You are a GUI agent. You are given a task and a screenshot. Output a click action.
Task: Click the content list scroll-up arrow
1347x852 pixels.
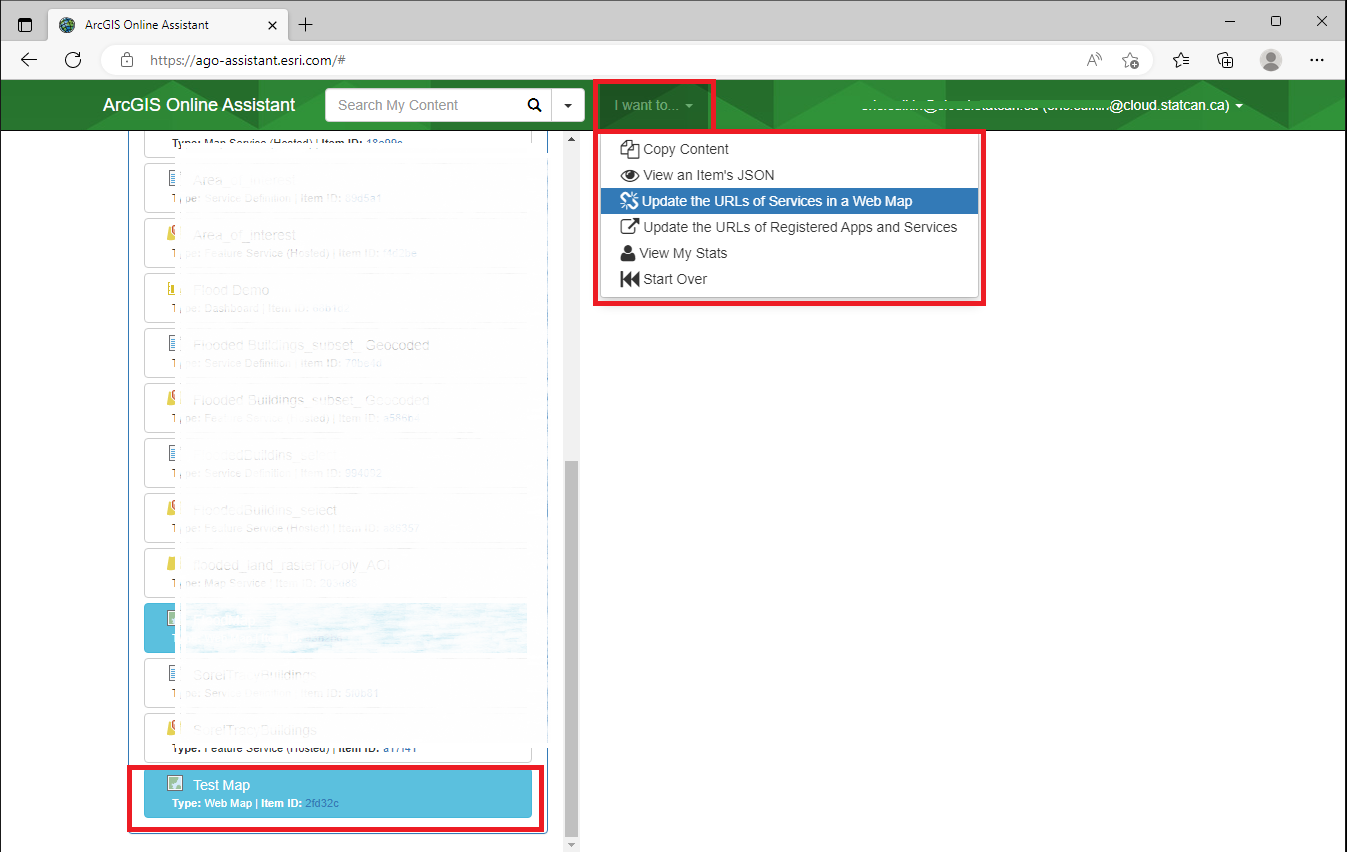coord(572,137)
